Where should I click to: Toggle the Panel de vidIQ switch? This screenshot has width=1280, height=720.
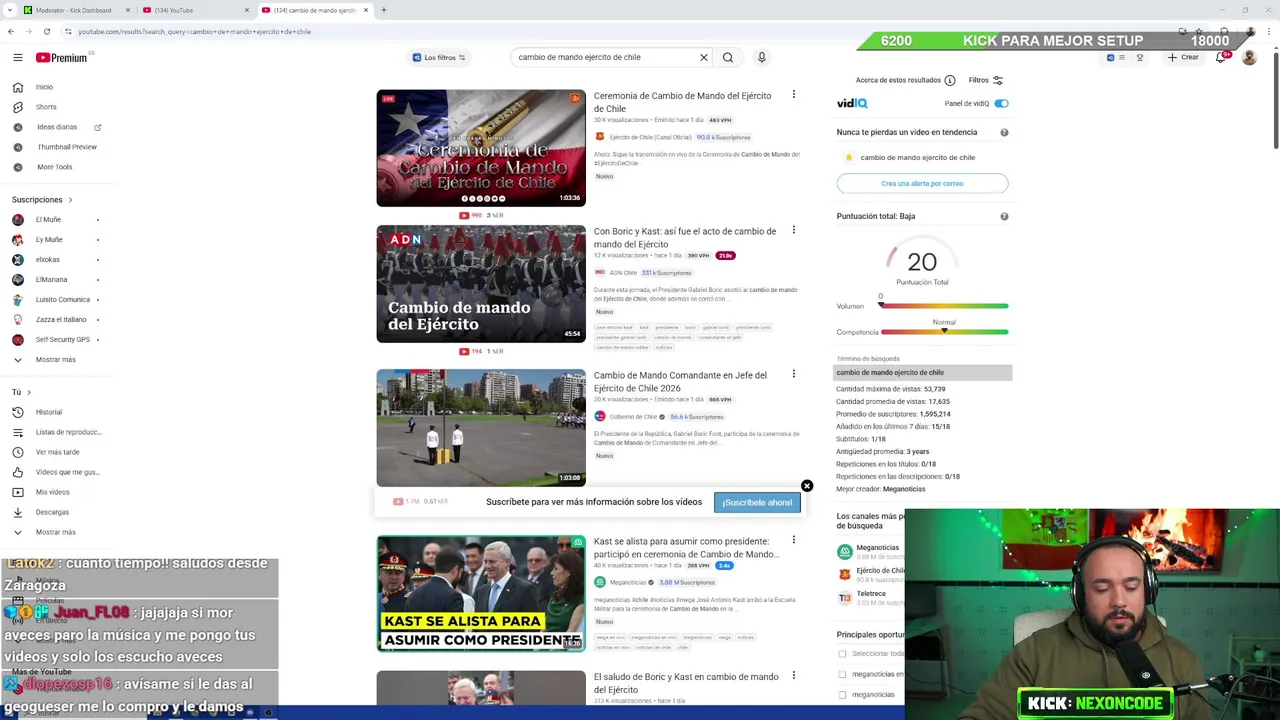click(1001, 103)
